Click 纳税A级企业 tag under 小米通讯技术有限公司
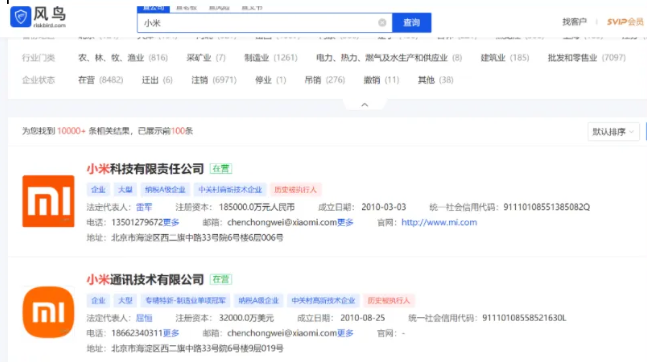 tap(258, 300)
